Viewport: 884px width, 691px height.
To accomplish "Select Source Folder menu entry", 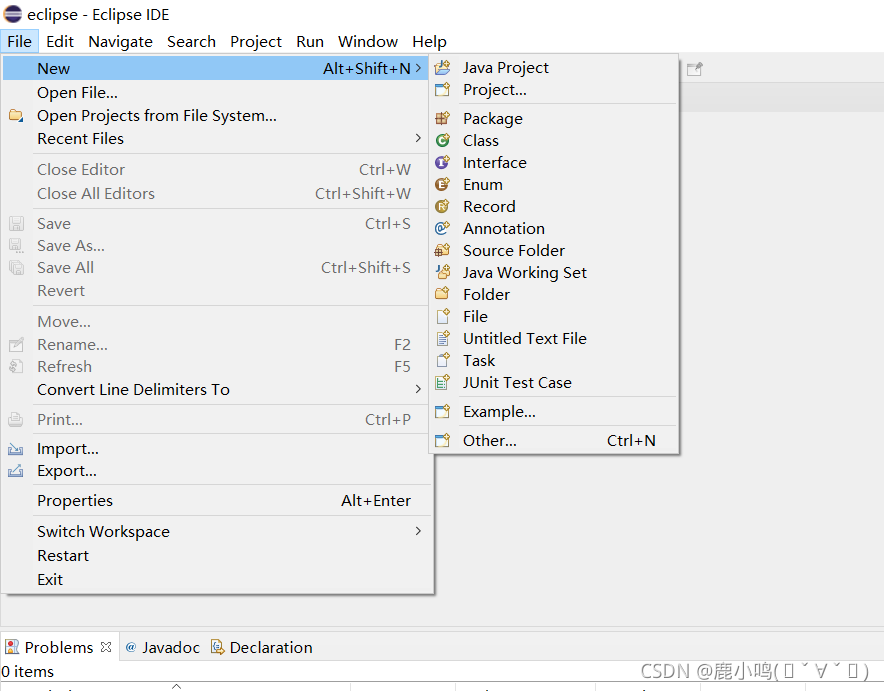I will pyautogui.click(x=554, y=250).
